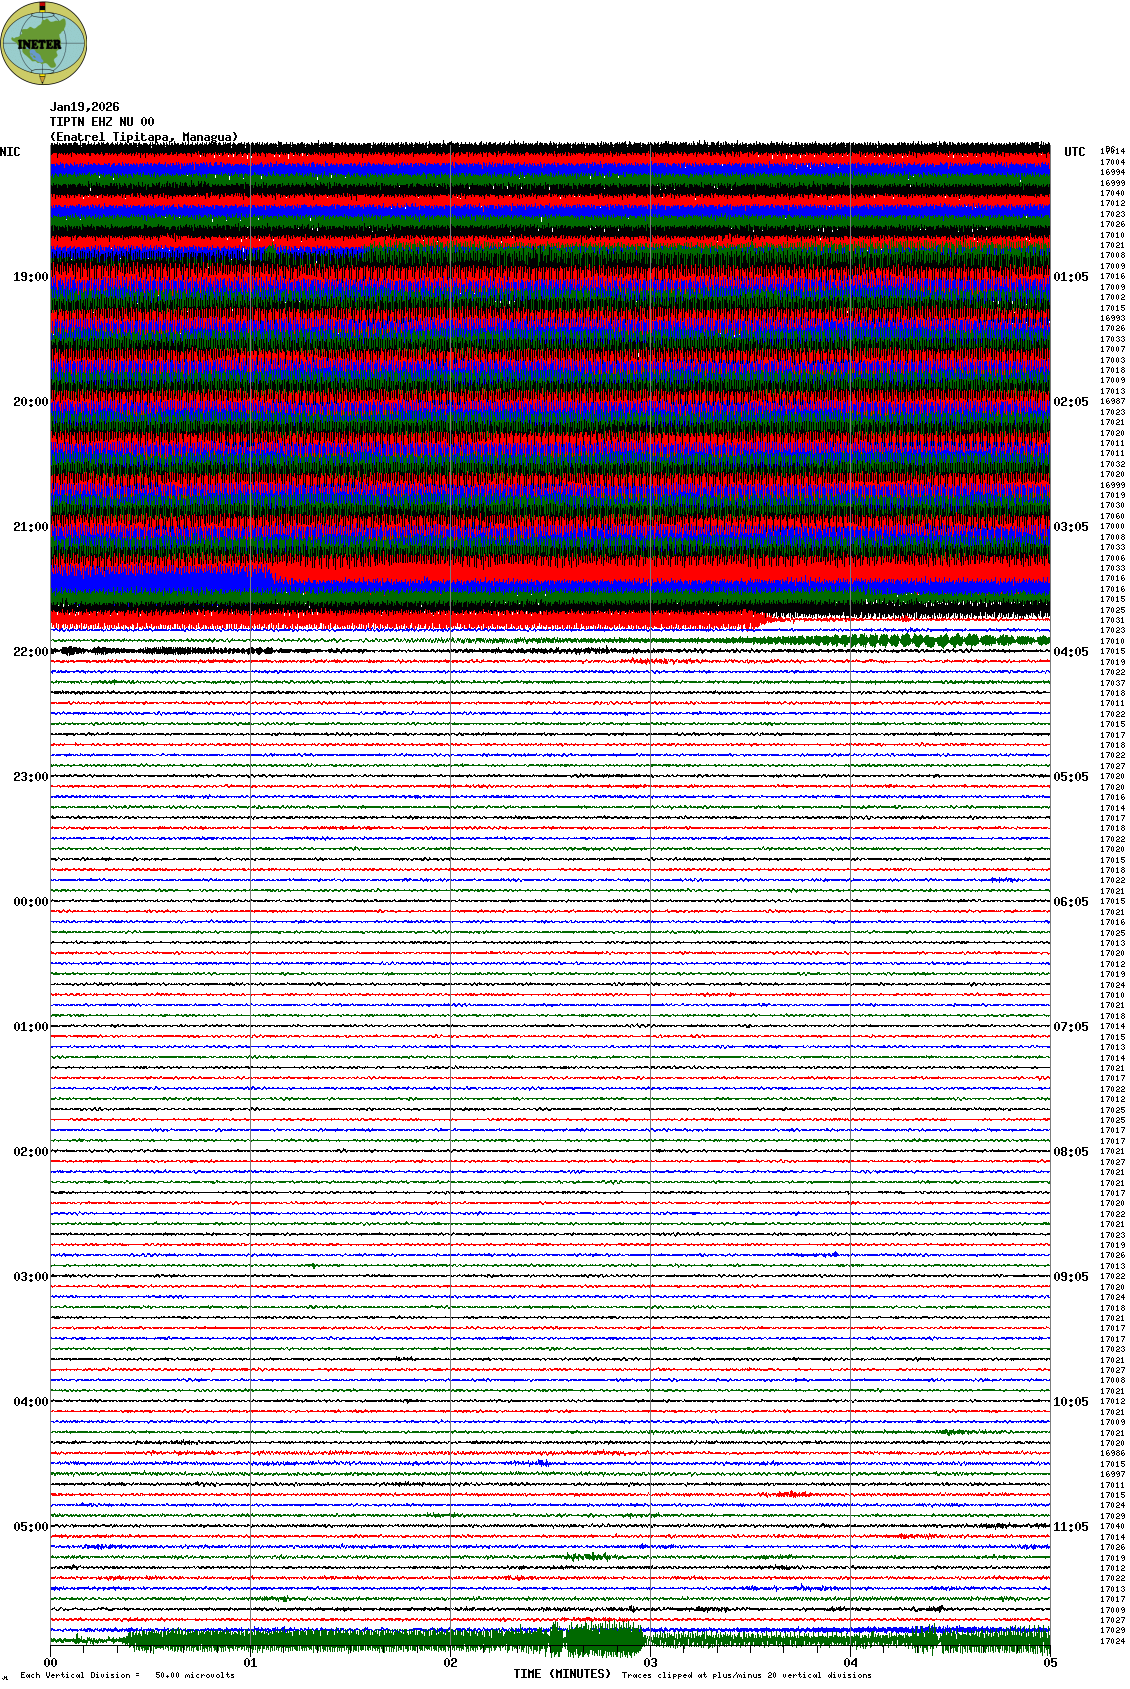Click the TIME (MINUTES) axis title

click(562, 1674)
